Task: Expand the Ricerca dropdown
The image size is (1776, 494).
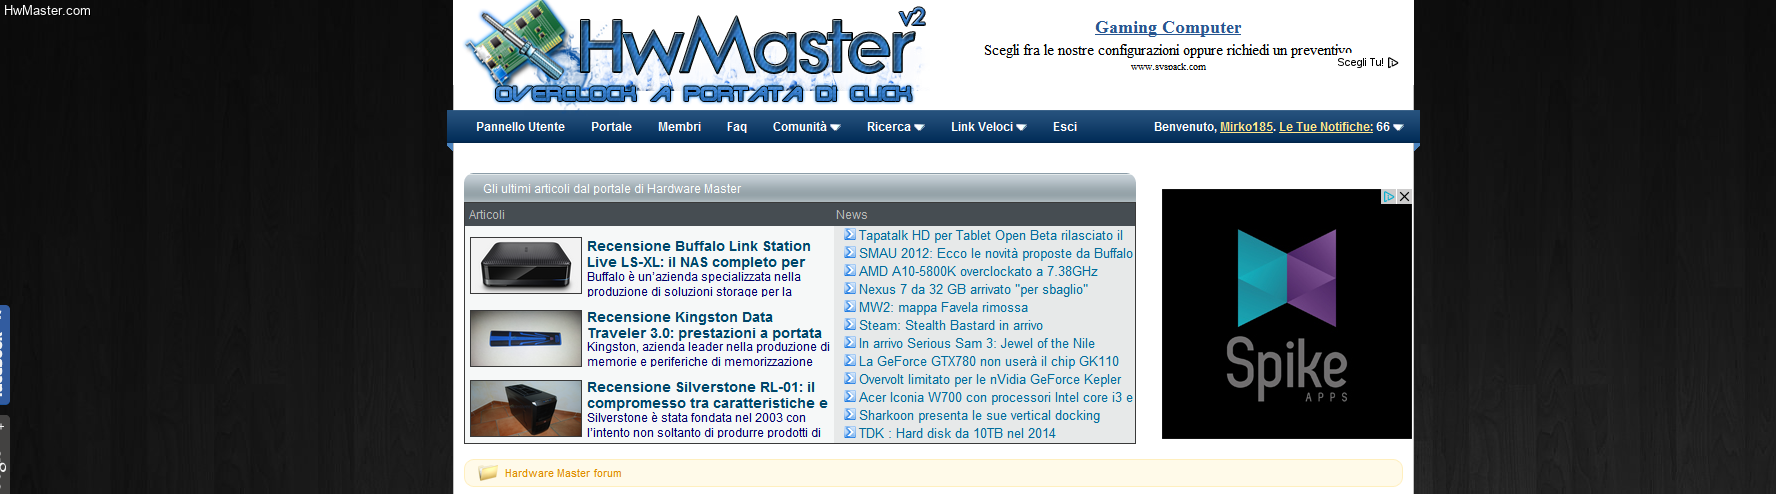Action: pos(895,127)
